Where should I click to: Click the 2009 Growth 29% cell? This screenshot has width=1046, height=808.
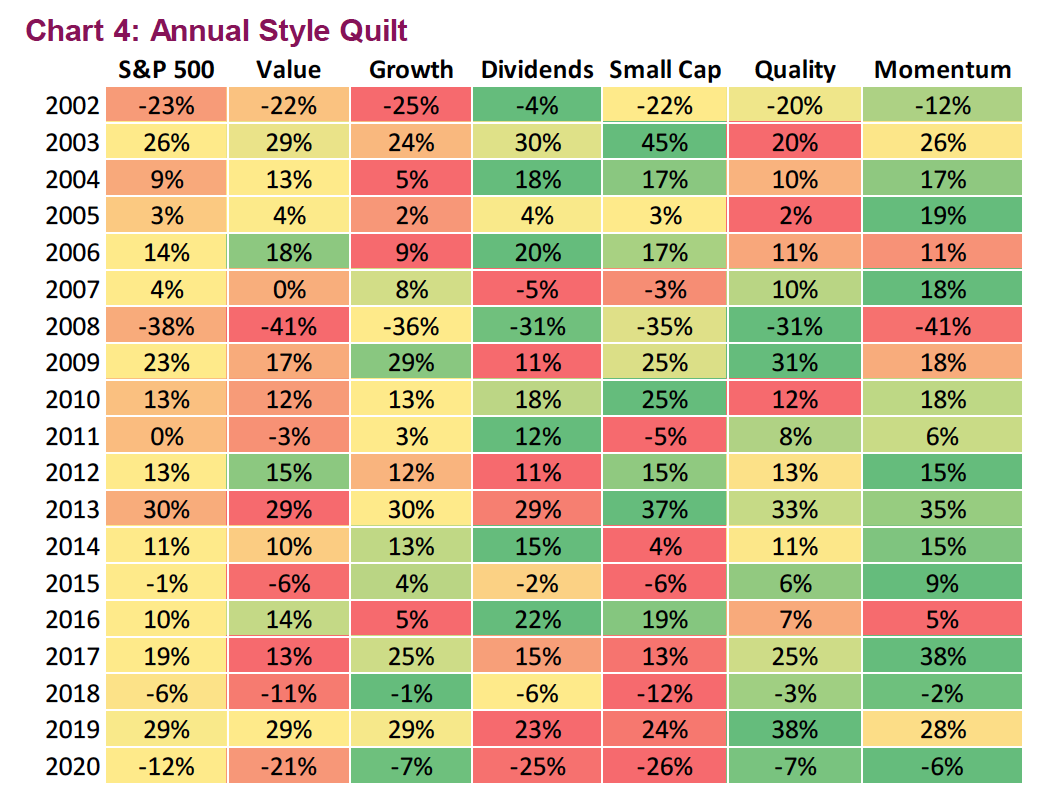pos(411,362)
